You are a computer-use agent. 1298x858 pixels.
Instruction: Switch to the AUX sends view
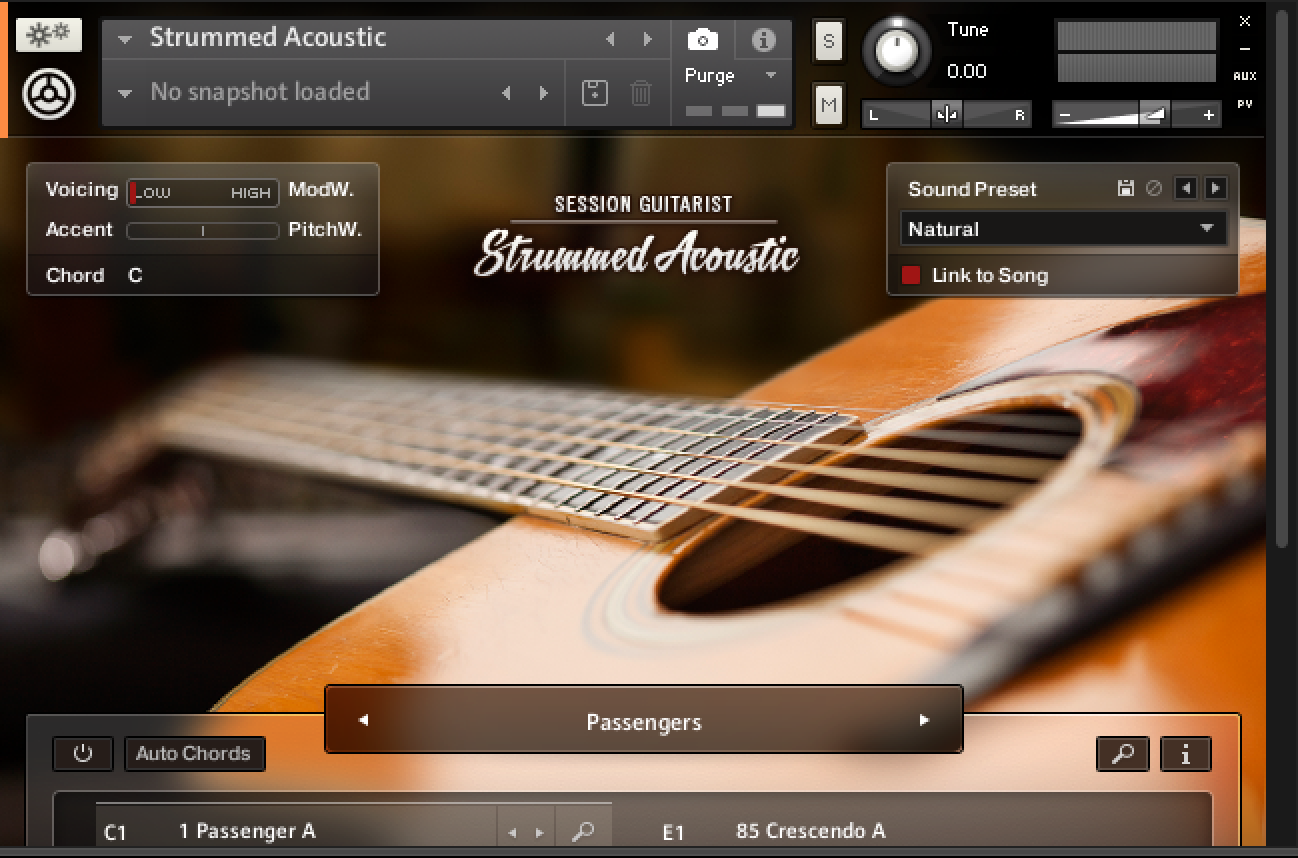[1244, 76]
